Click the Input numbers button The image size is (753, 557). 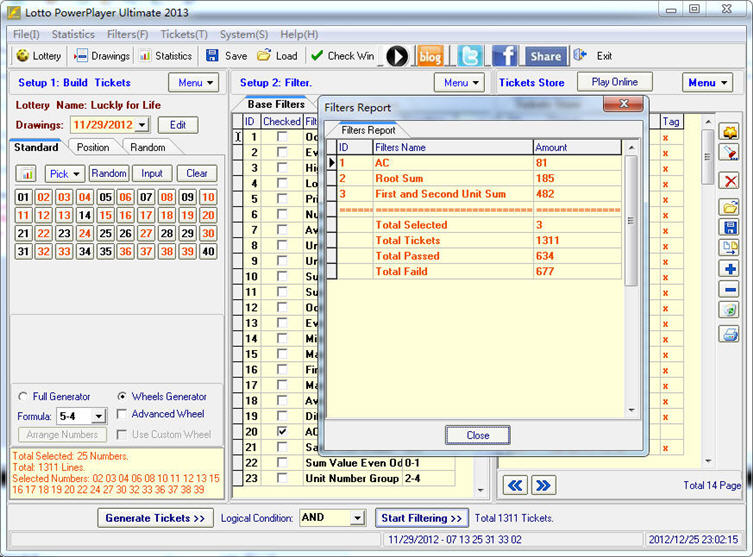[152, 173]
